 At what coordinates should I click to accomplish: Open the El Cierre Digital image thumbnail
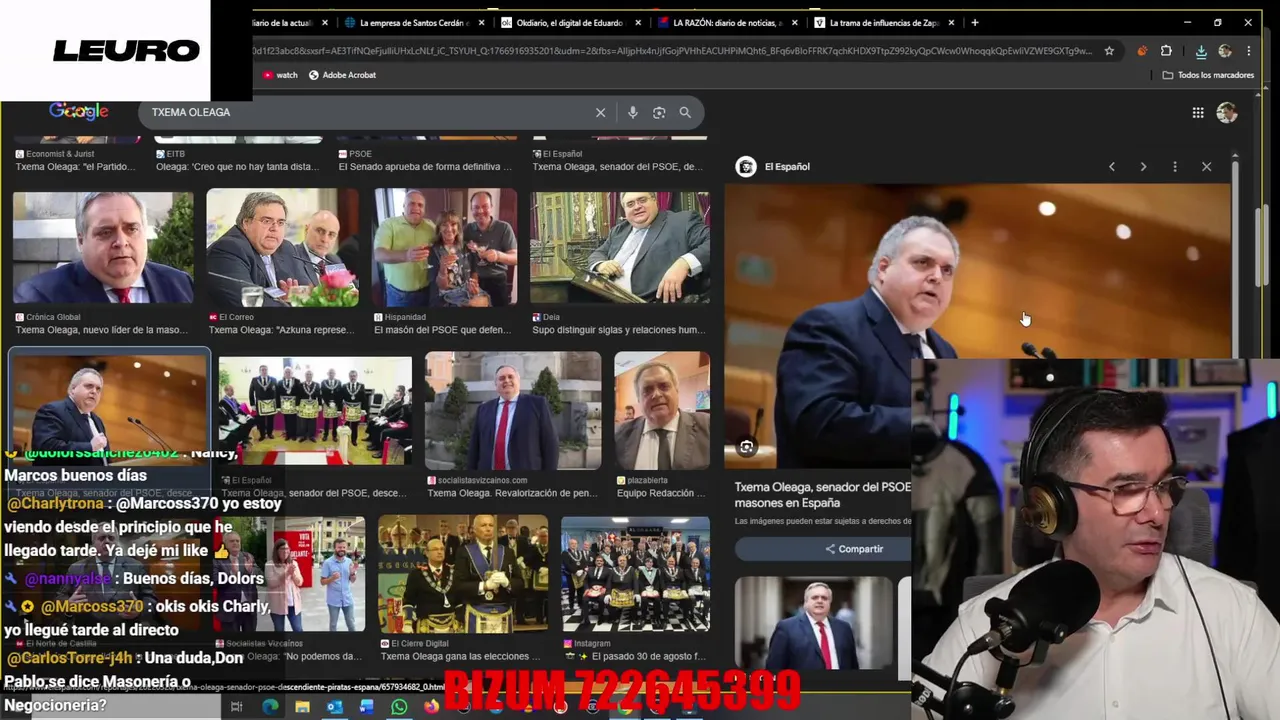(463, 574)
